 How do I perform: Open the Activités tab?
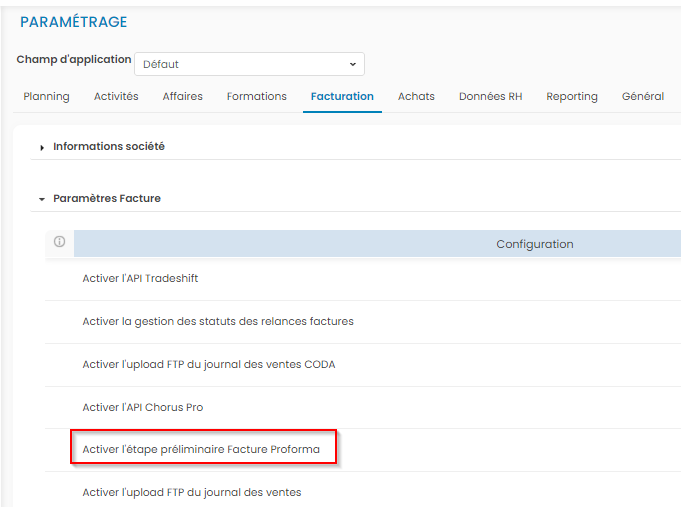click(116, 97)
